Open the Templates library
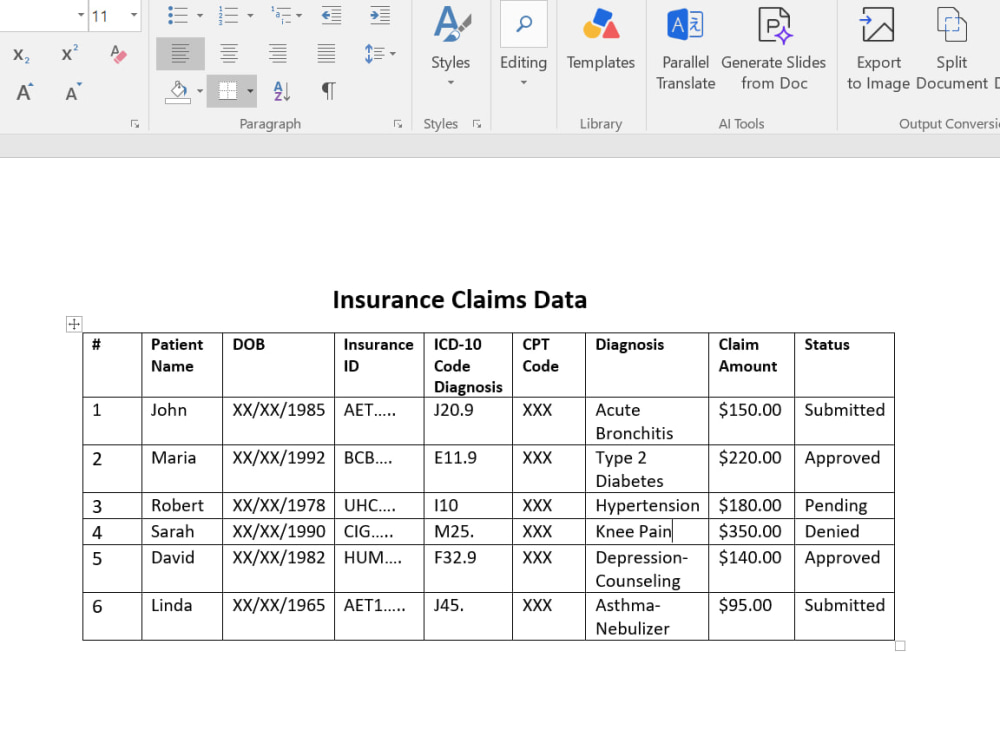1000x750 pixels. 601,40
